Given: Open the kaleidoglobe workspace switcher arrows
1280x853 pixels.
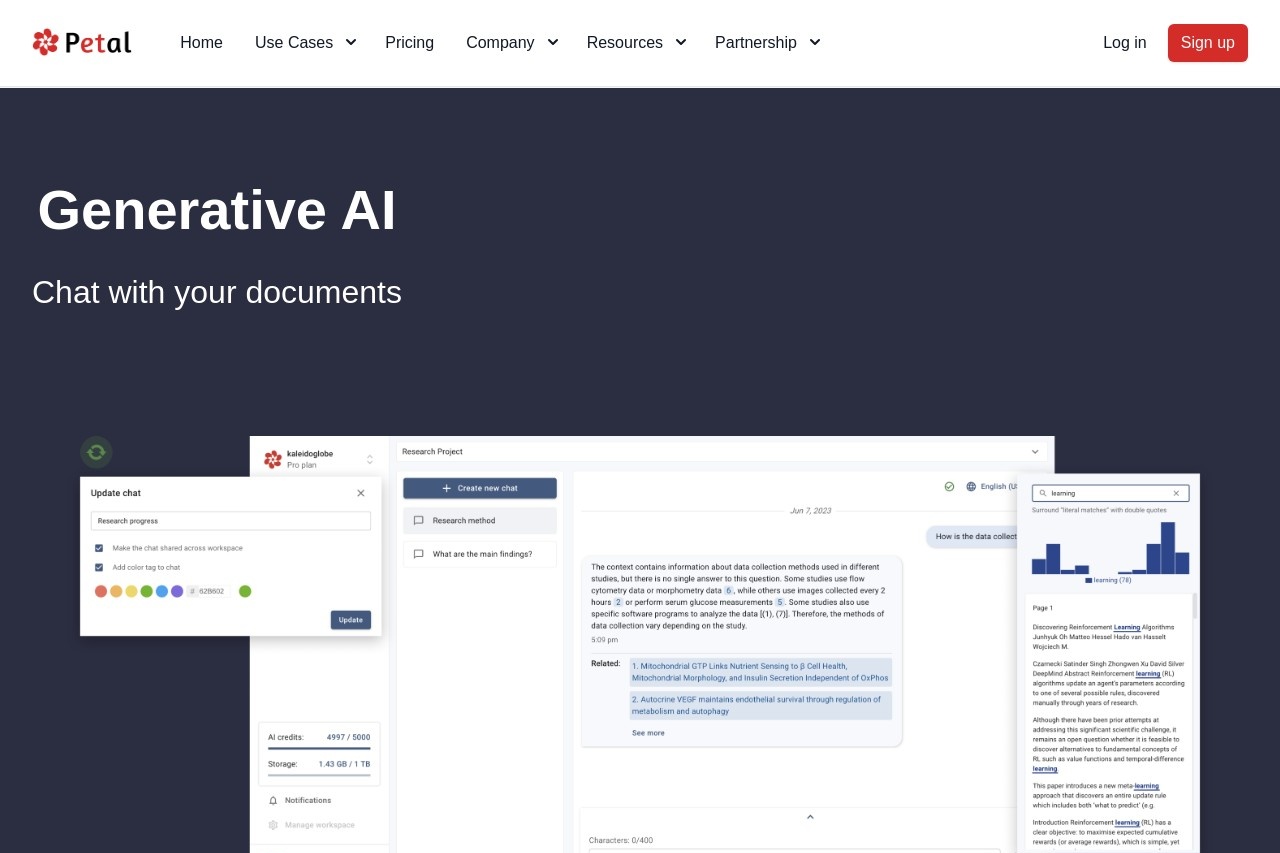Looking at the screenshot, I should [x=370, y=459].
